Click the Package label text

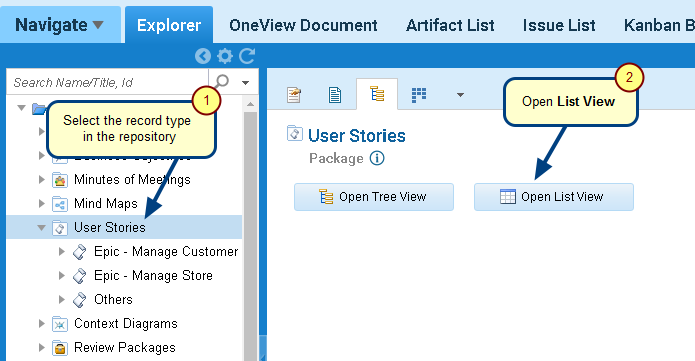point(336,158)
